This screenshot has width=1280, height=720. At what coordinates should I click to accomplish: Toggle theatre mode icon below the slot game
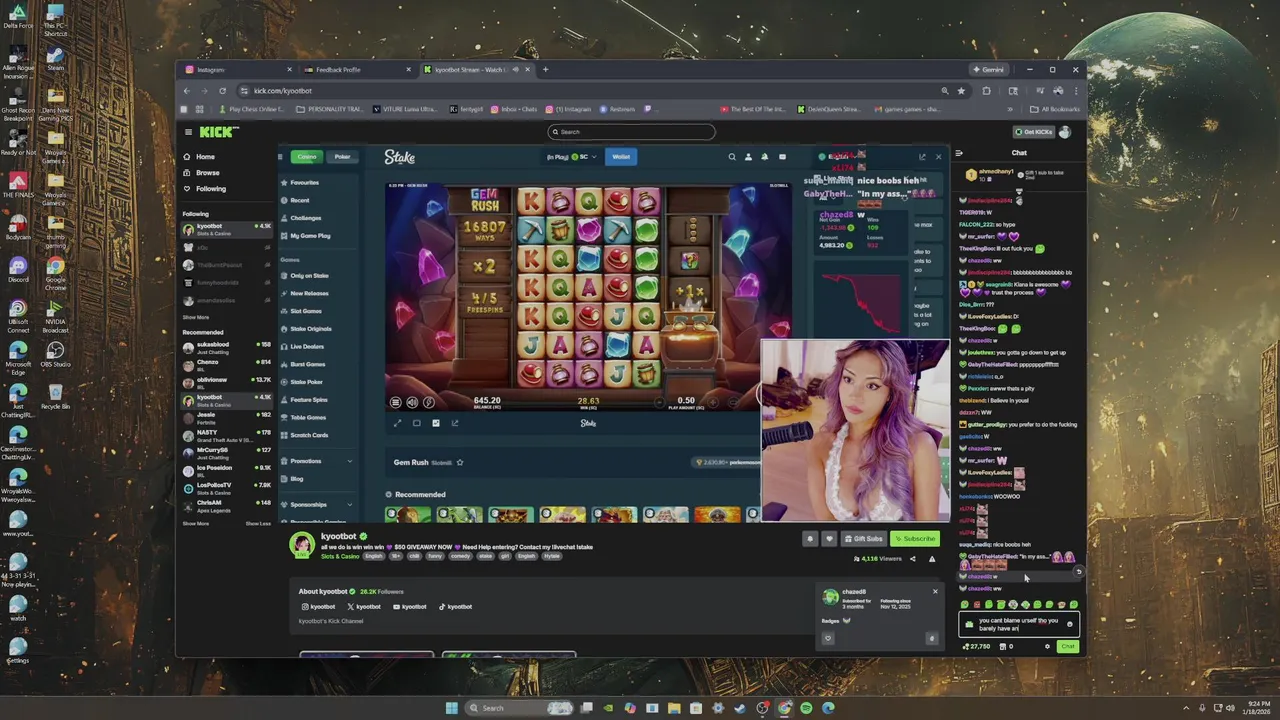pyautogui.click(x=417, y=423)
